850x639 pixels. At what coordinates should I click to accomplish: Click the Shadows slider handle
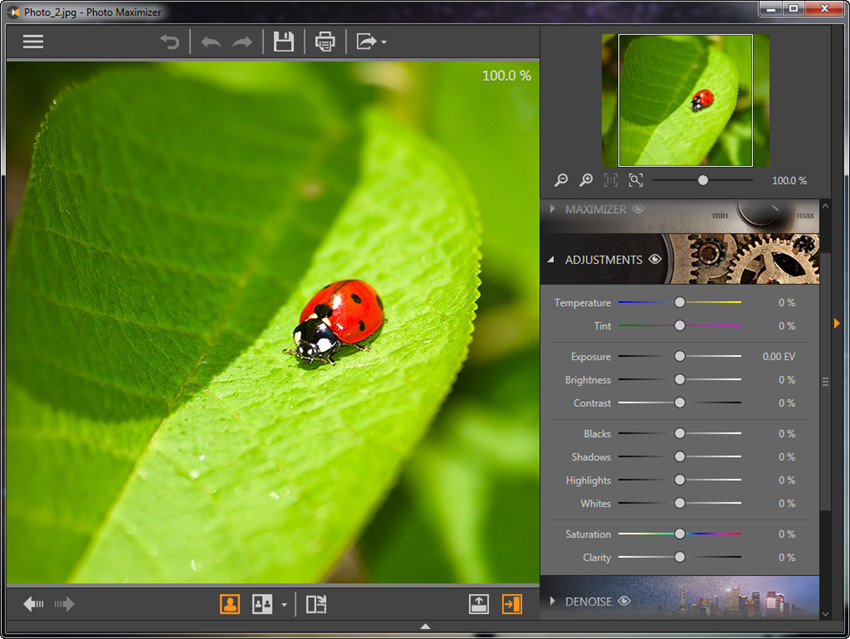coord(679,457)
